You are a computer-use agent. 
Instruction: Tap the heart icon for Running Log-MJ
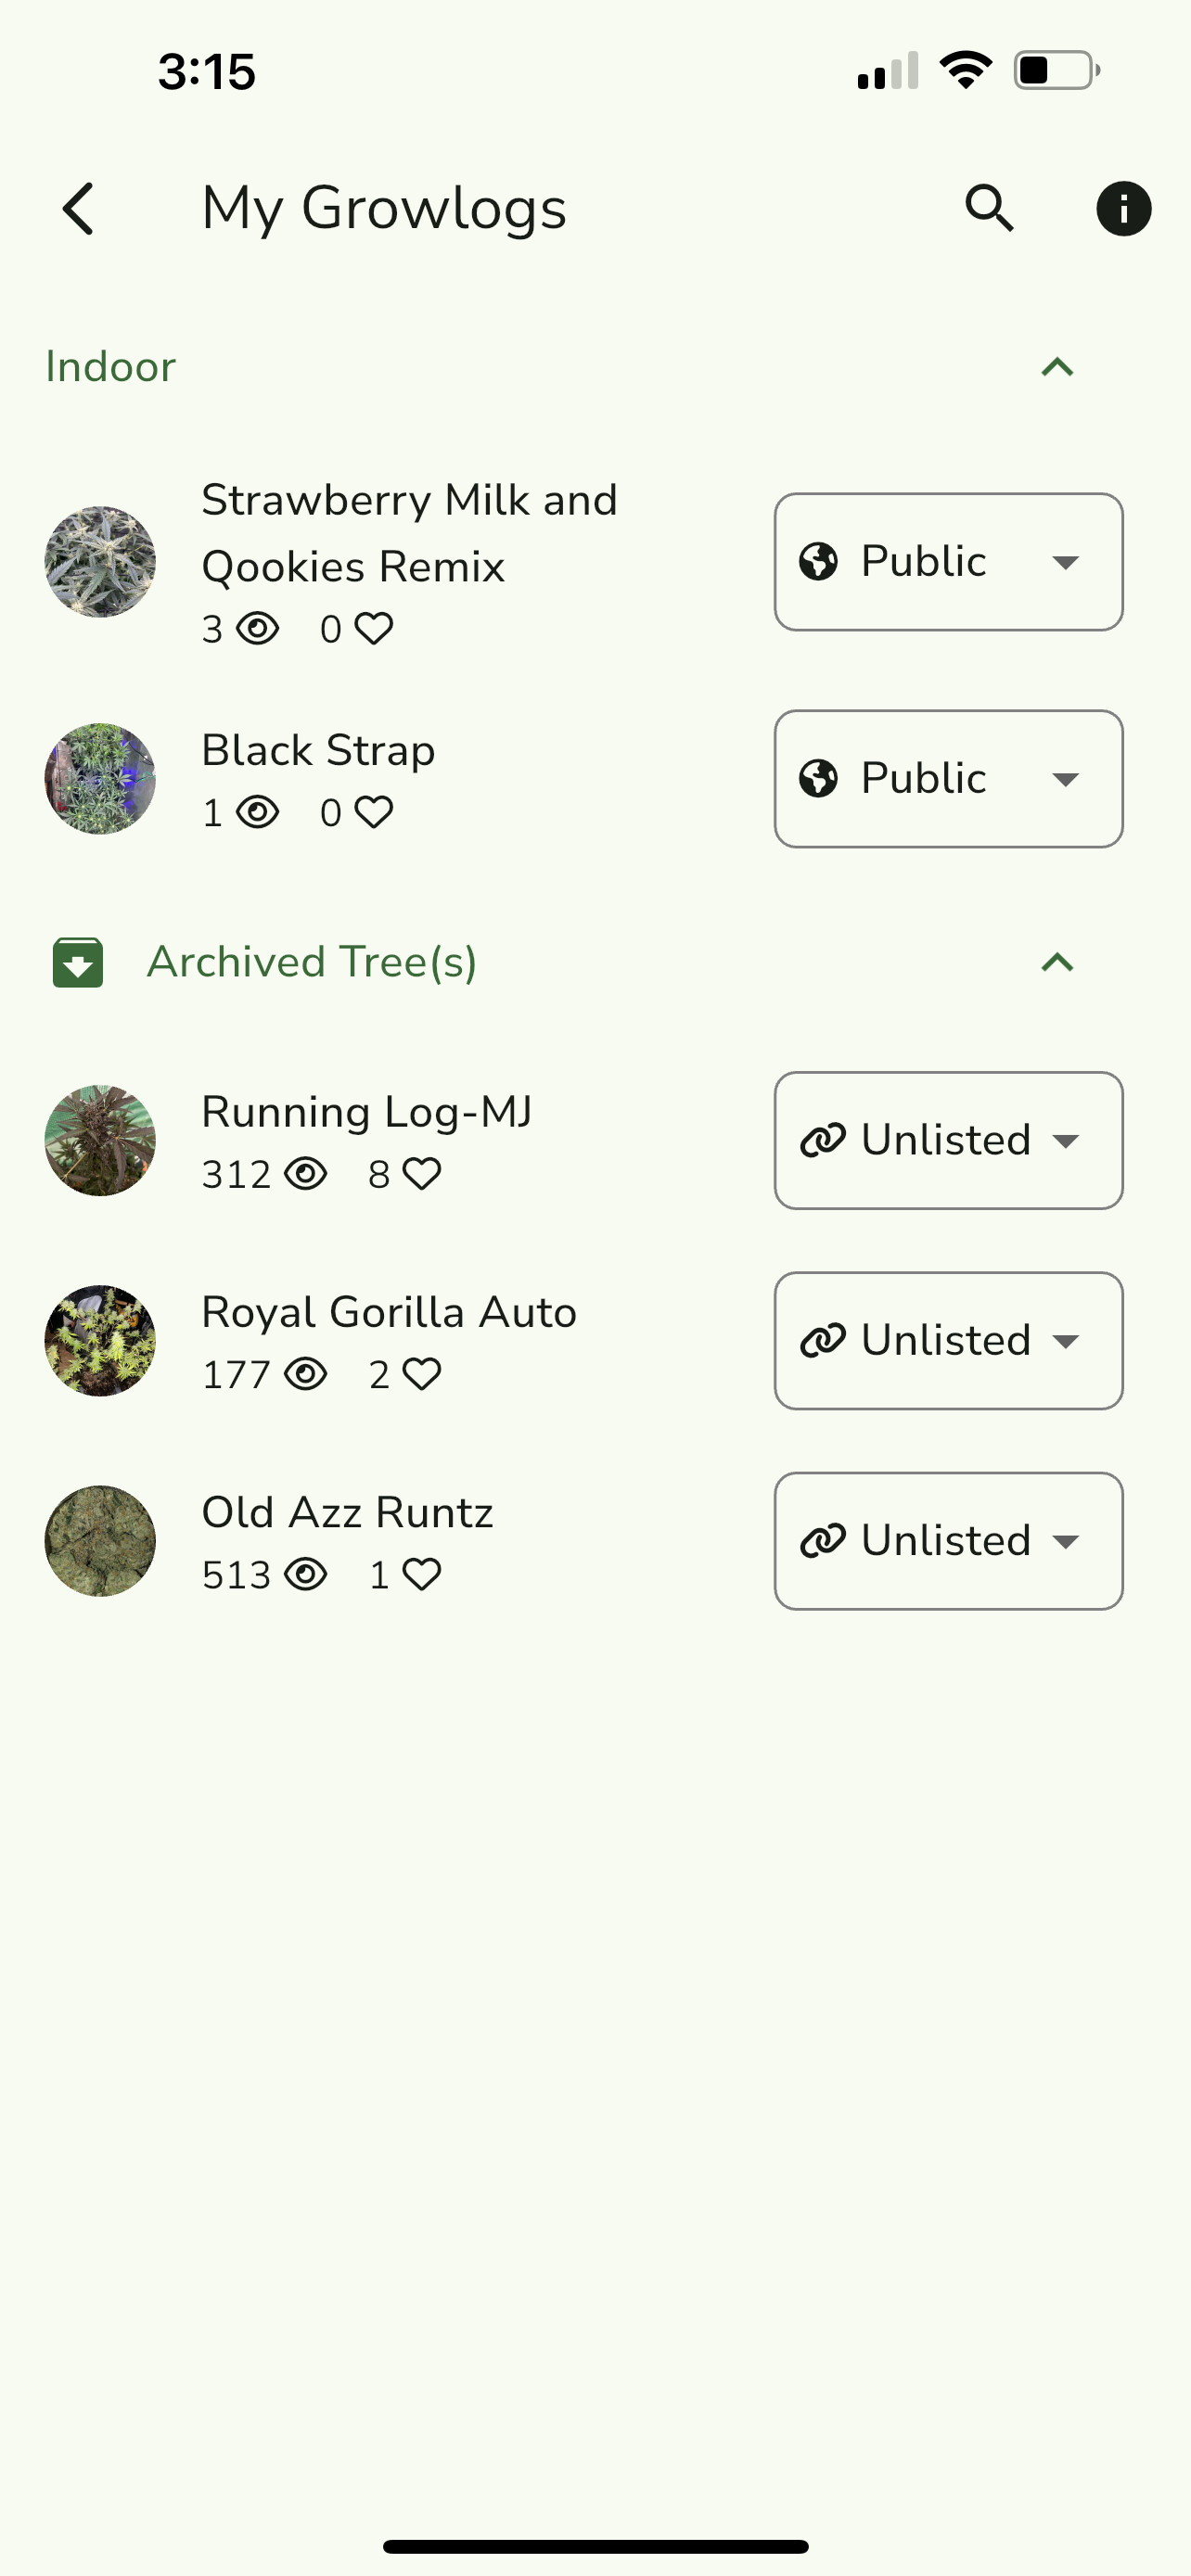pos(422,1174)
